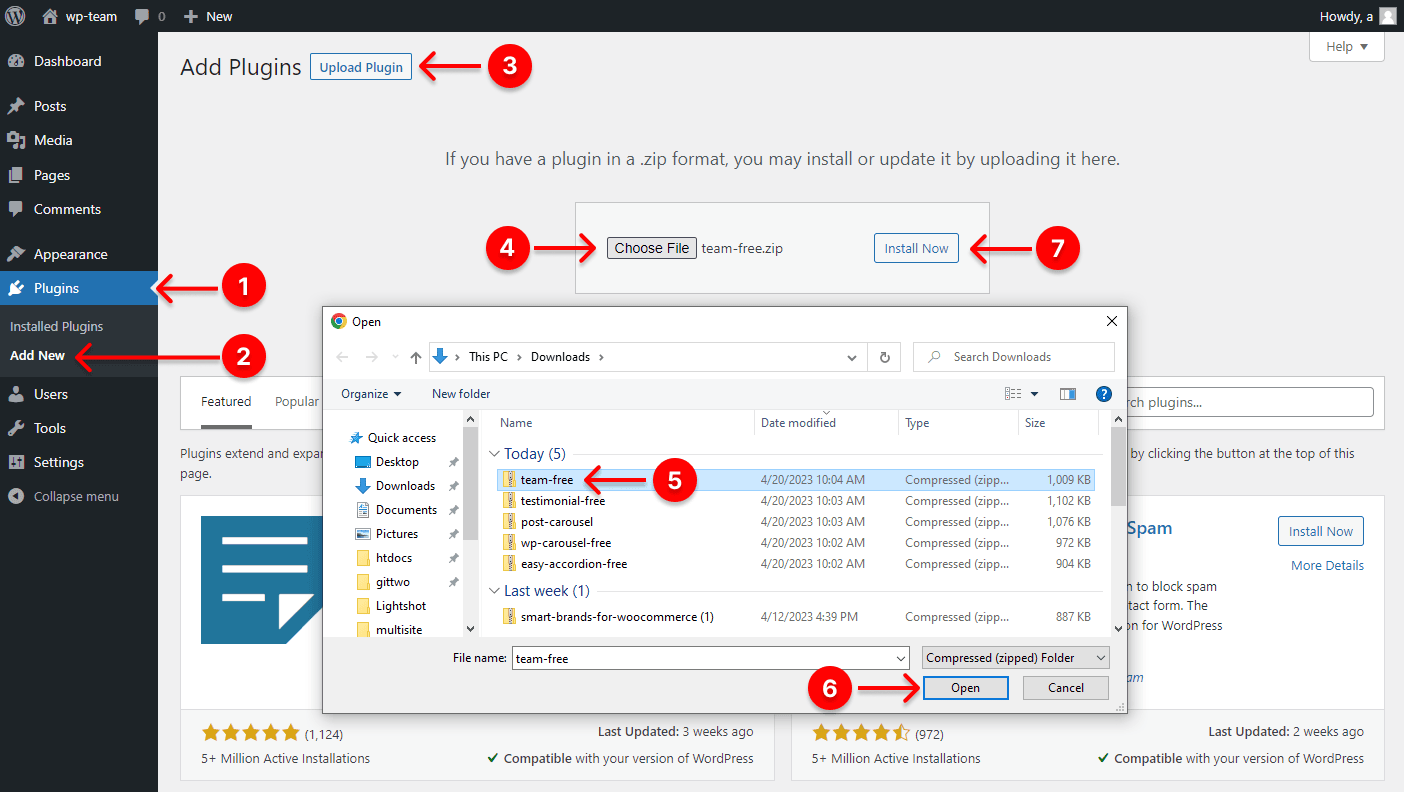
Task: Open More Details plugin link
Action: point(1327,565)
